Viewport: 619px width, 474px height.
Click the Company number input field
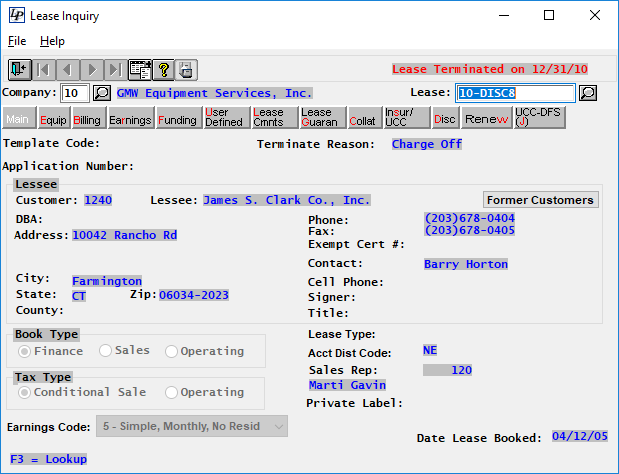(75, 93)
